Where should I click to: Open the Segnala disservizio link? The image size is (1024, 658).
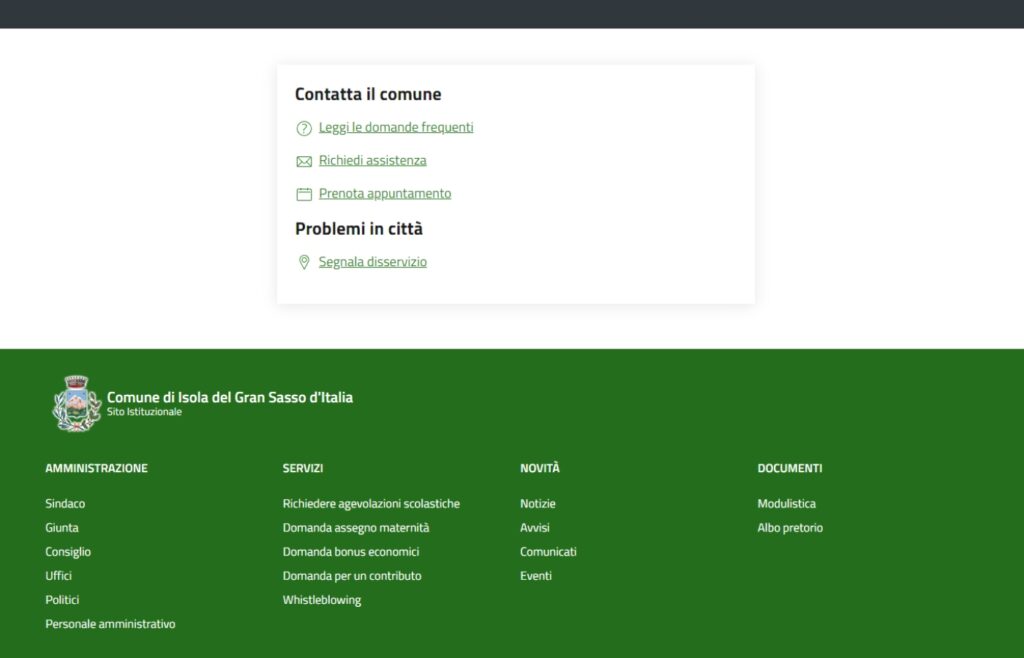click(372, 262)
